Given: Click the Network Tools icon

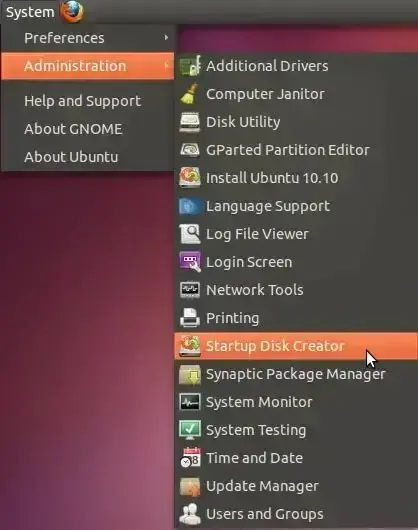Looking at the screenshot, I should (190, 290).
